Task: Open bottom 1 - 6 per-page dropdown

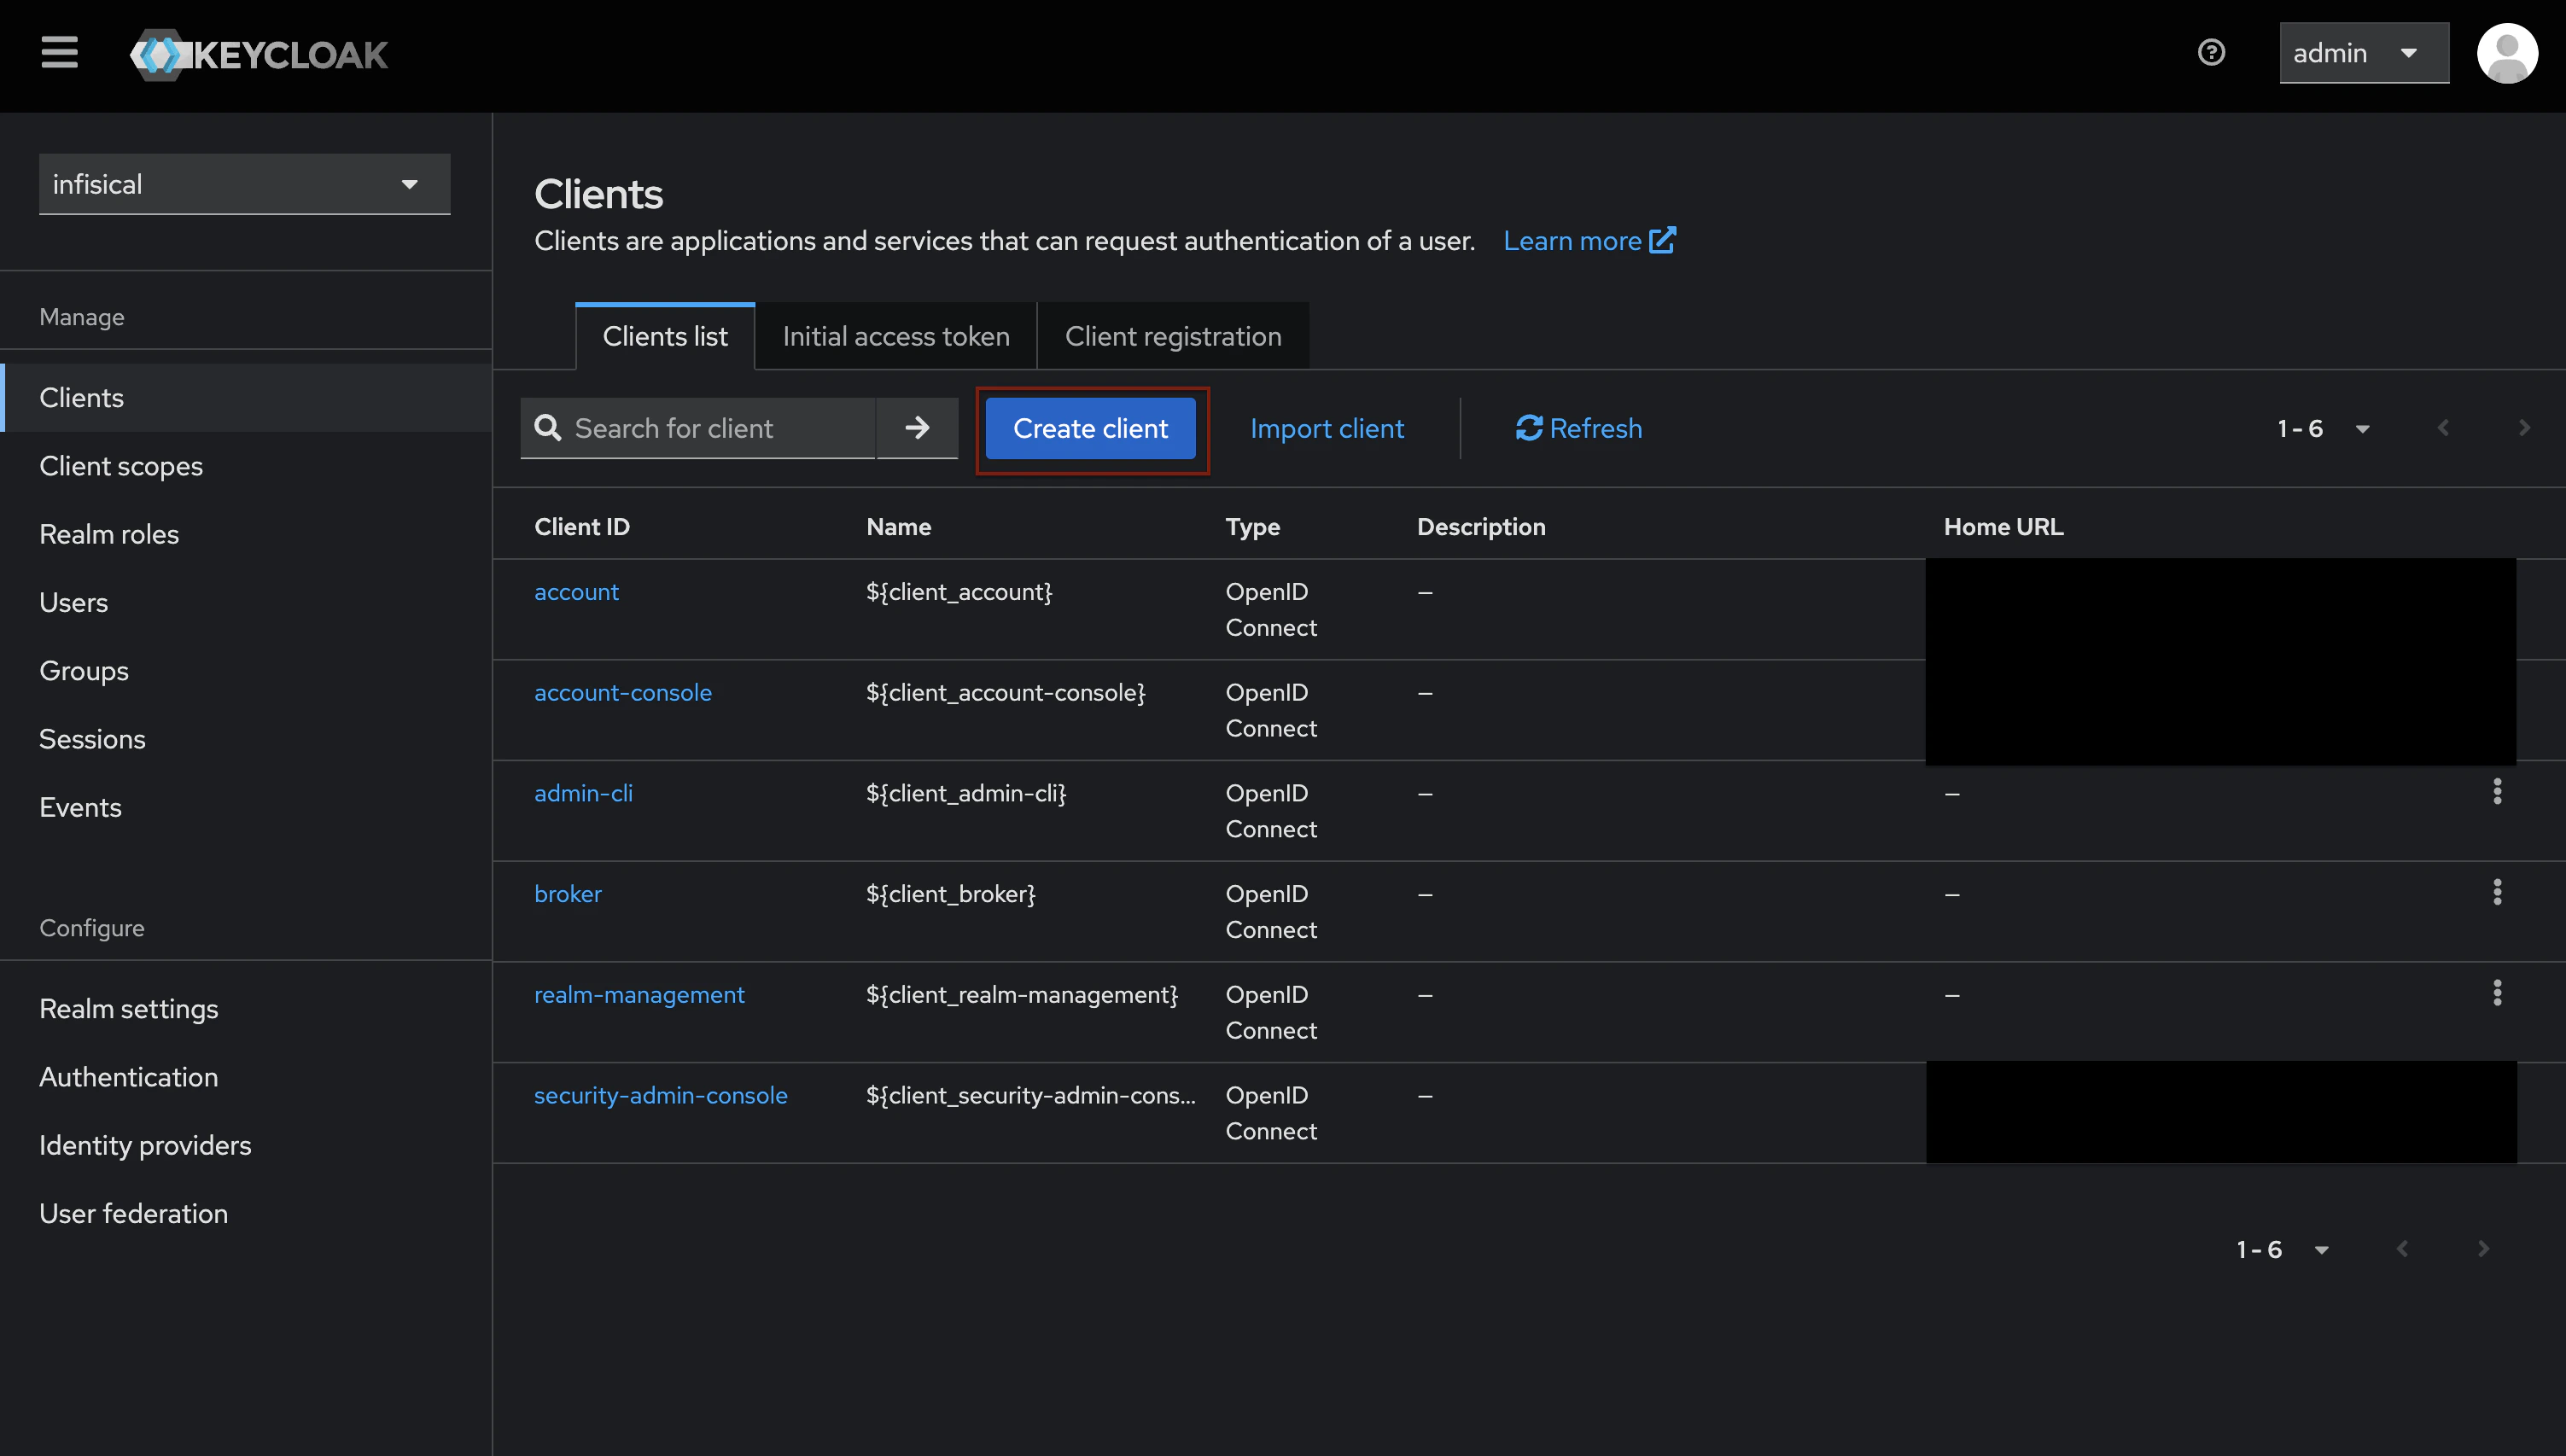Action: (2283, 1250)
